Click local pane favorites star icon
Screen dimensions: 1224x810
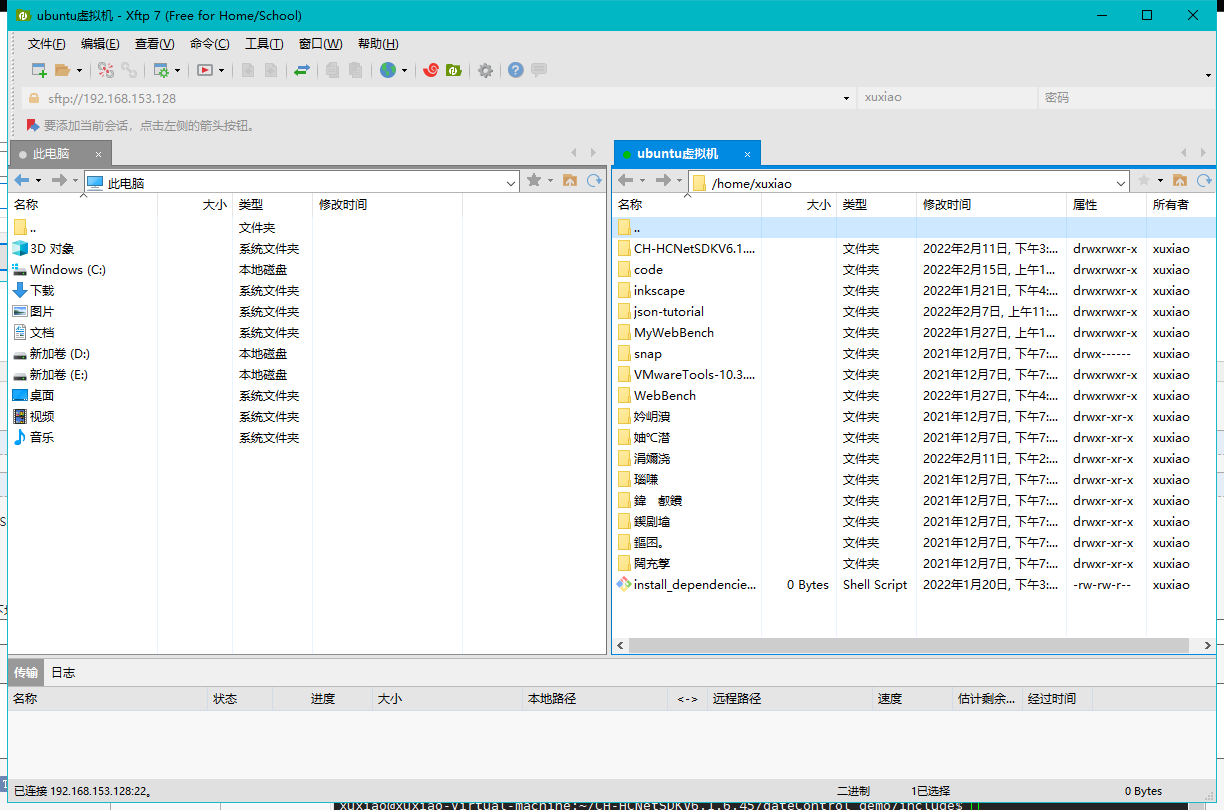pos(534,181)
